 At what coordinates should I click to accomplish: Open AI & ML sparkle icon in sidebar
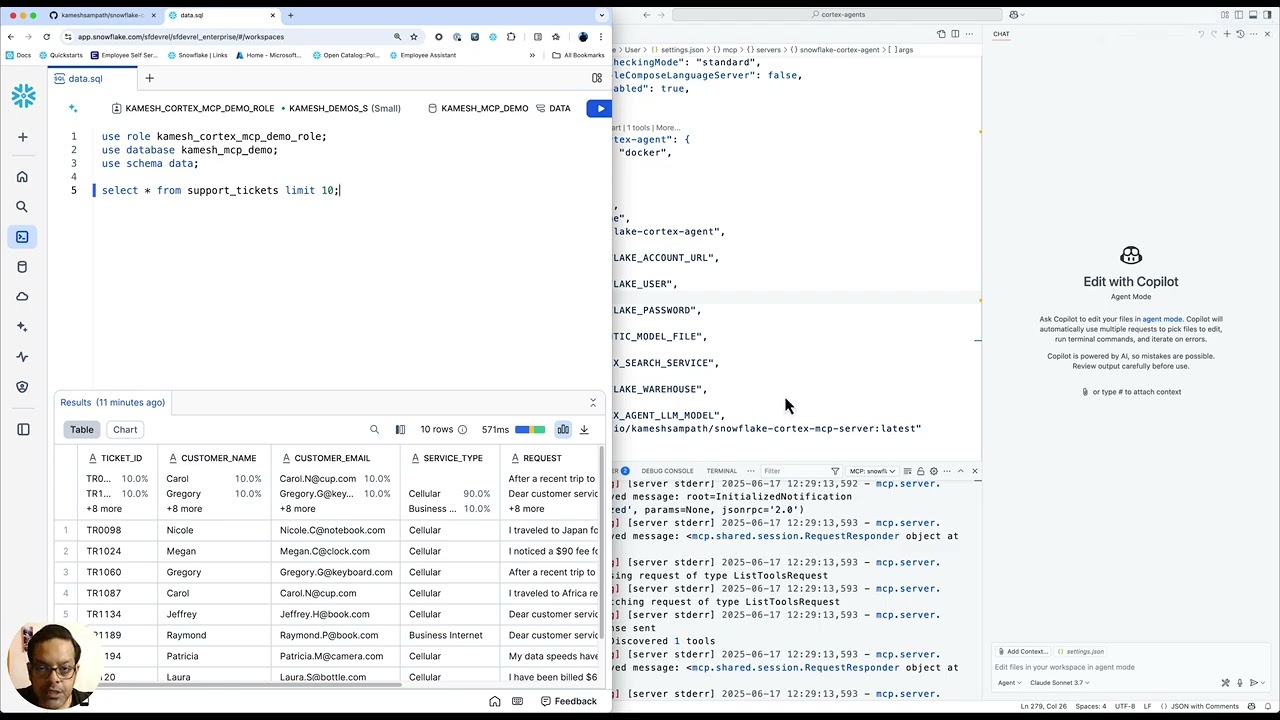click(x=22, y=327)
